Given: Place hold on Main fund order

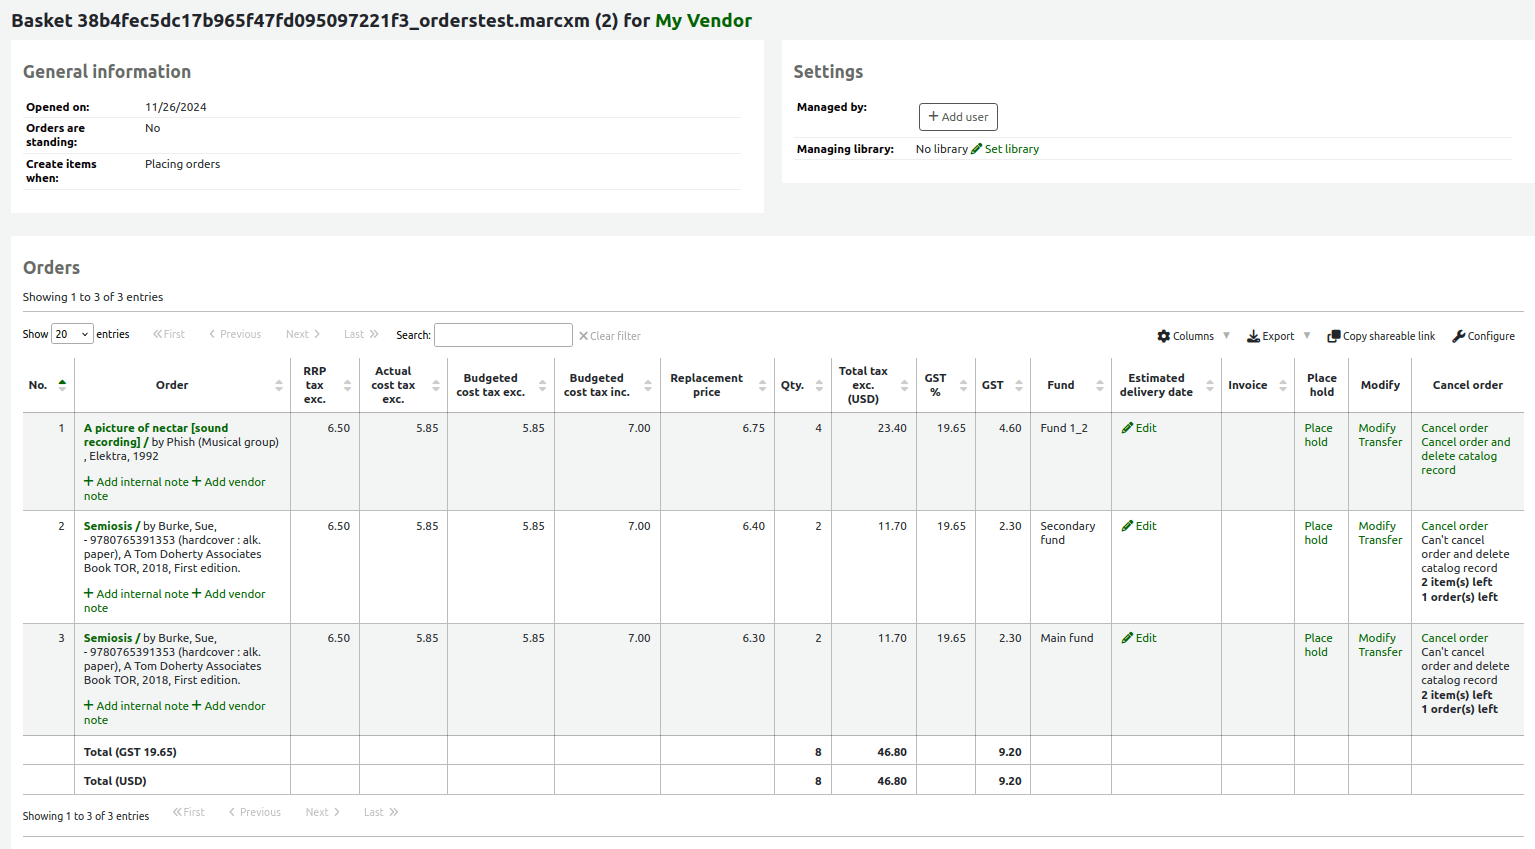Looking at the screenshot, I should click(x=1318, y=645).
